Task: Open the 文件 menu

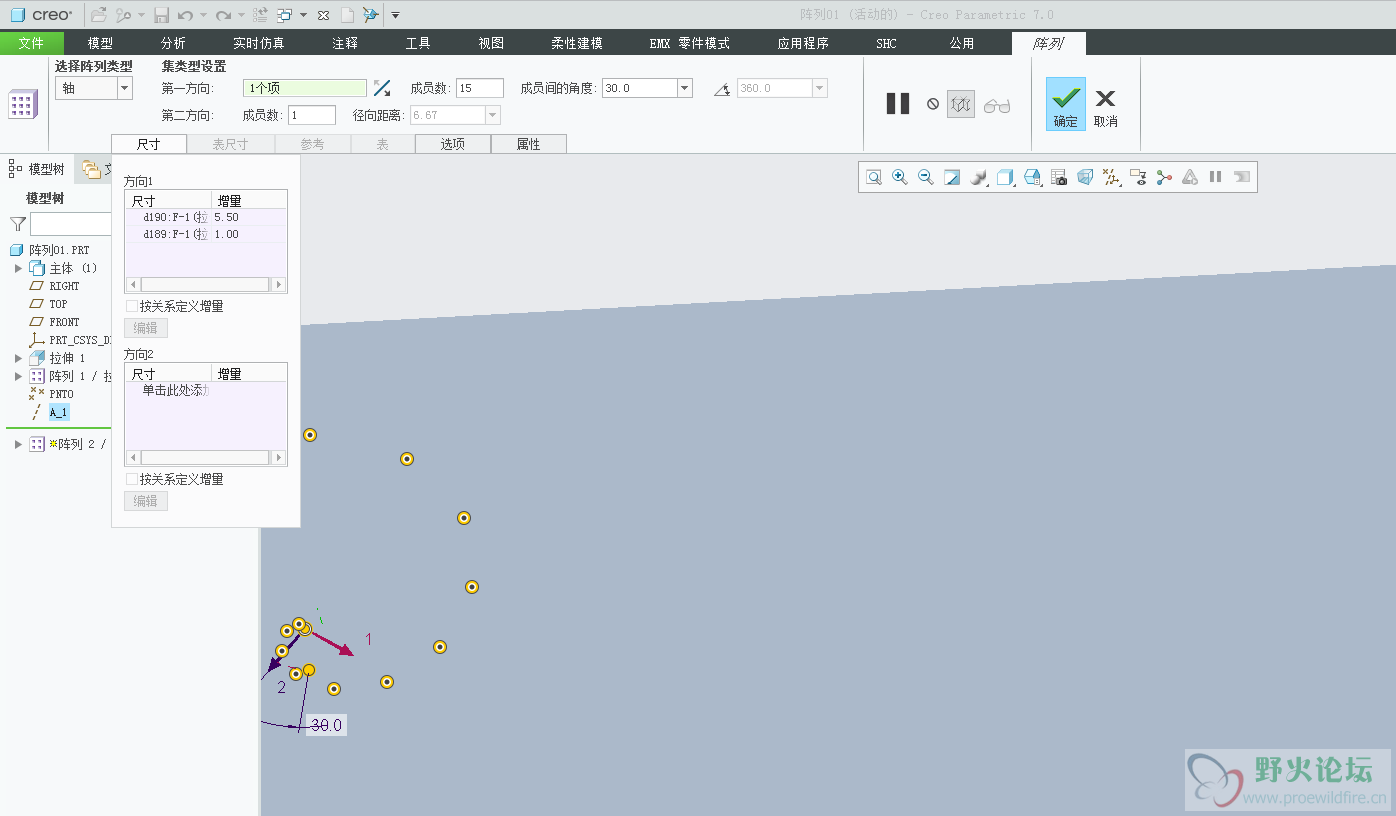Action: 31,43
